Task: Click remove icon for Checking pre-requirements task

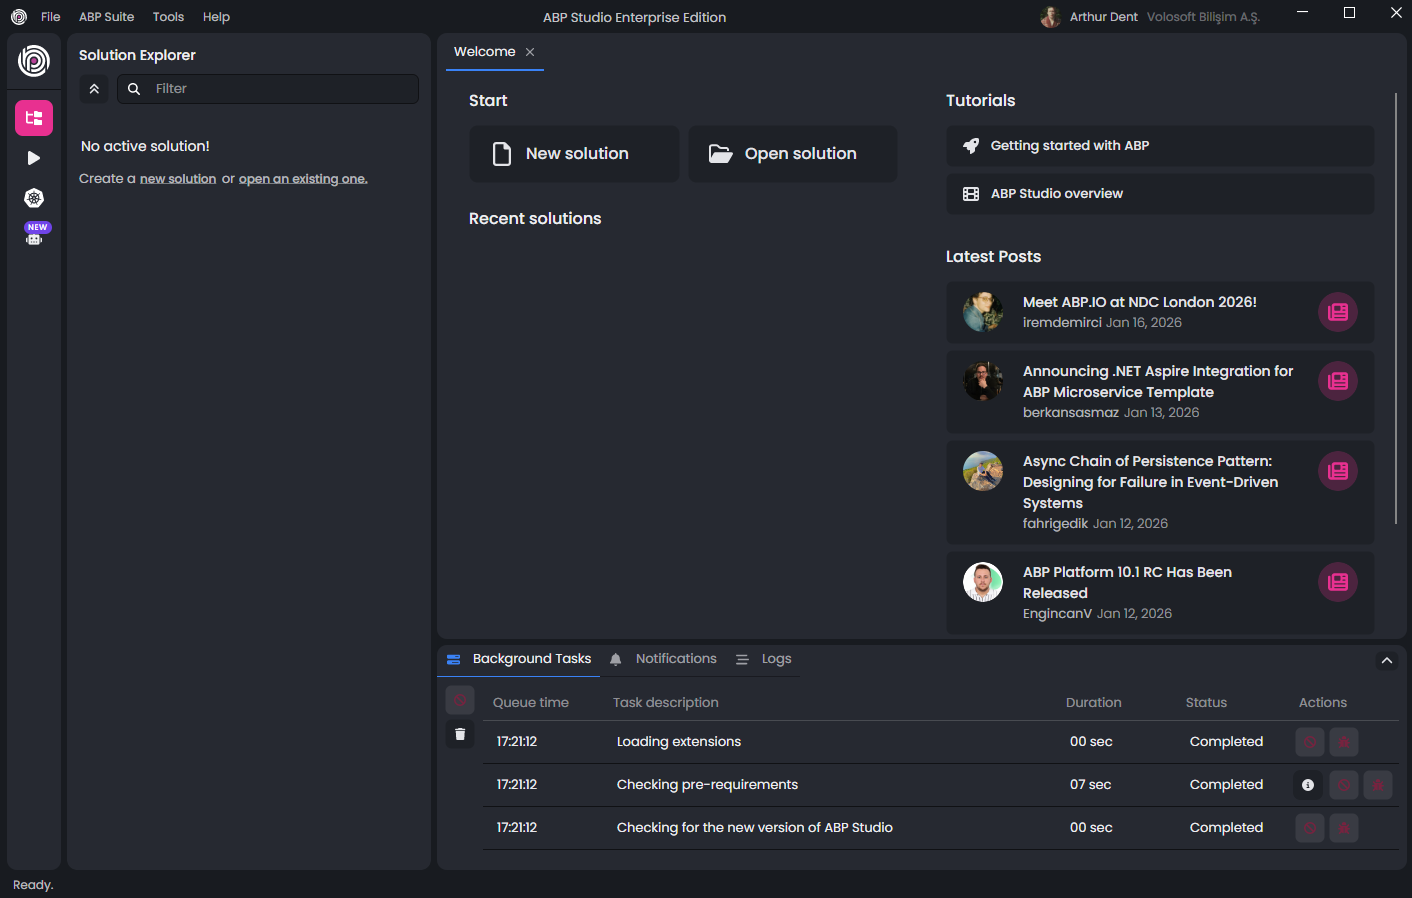Action: [1378, 785]
